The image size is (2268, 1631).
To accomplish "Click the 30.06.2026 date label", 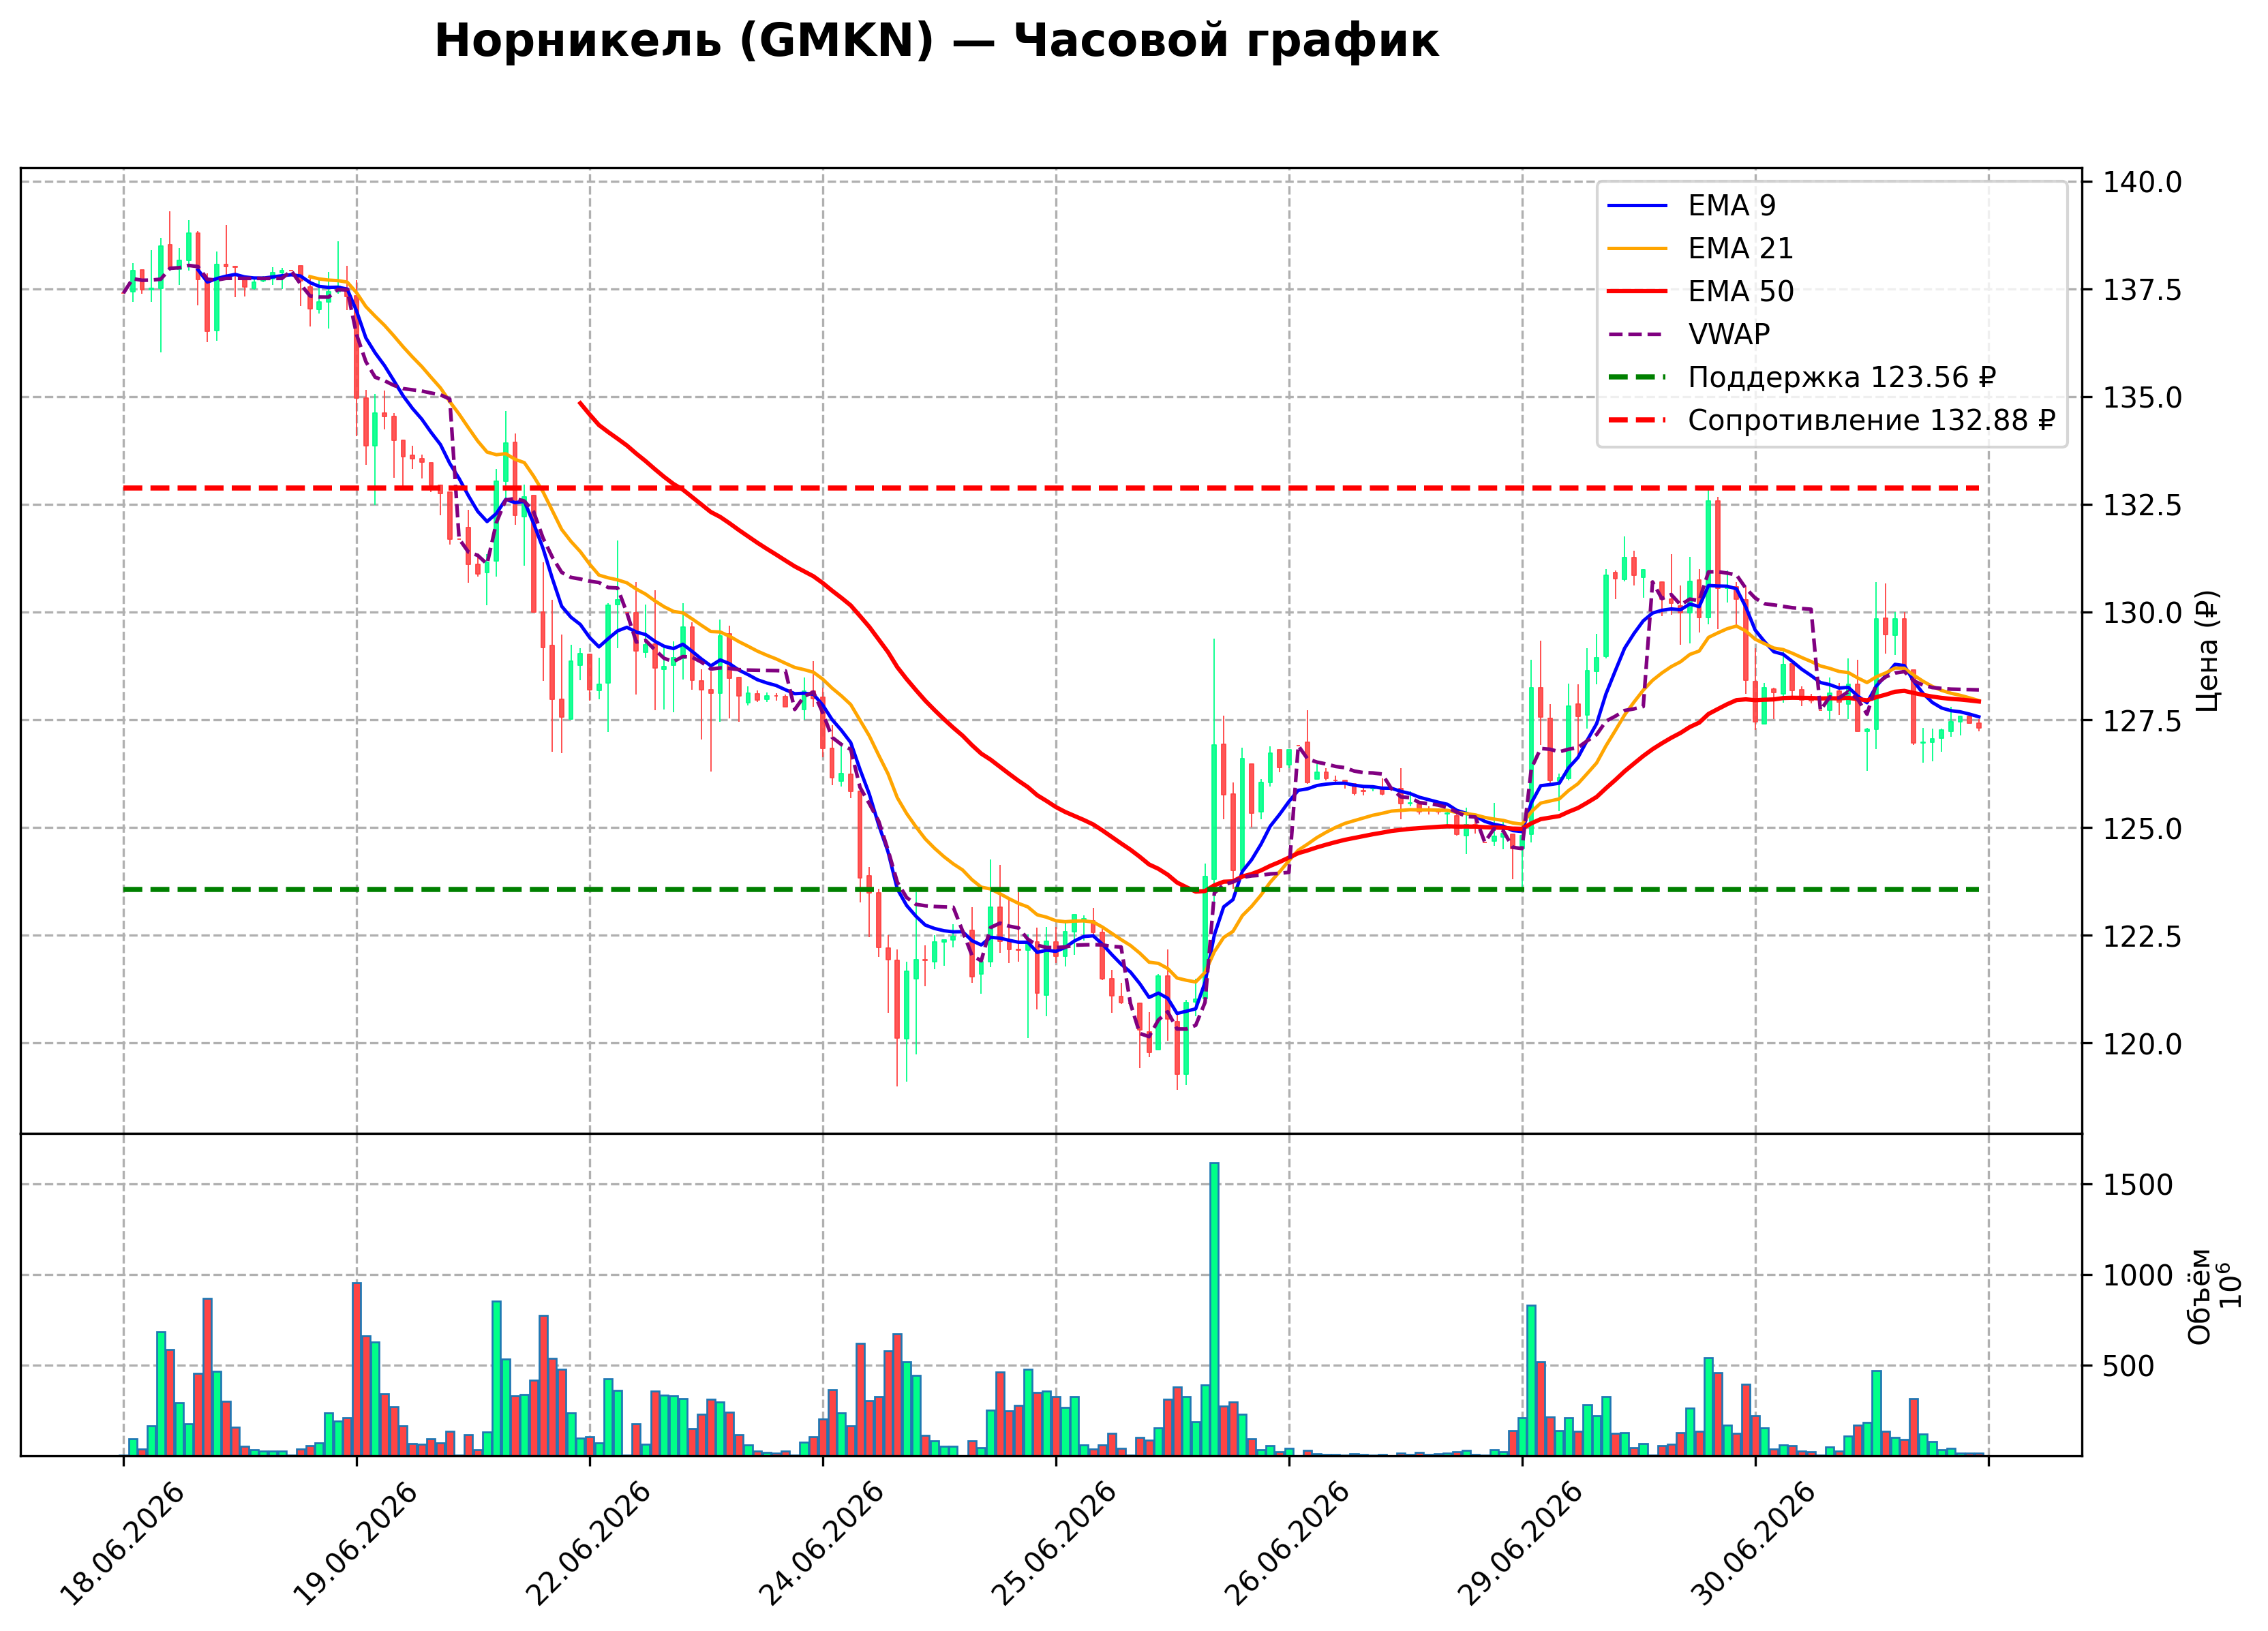I will pyautogui.click(x=1753, y=1543).
